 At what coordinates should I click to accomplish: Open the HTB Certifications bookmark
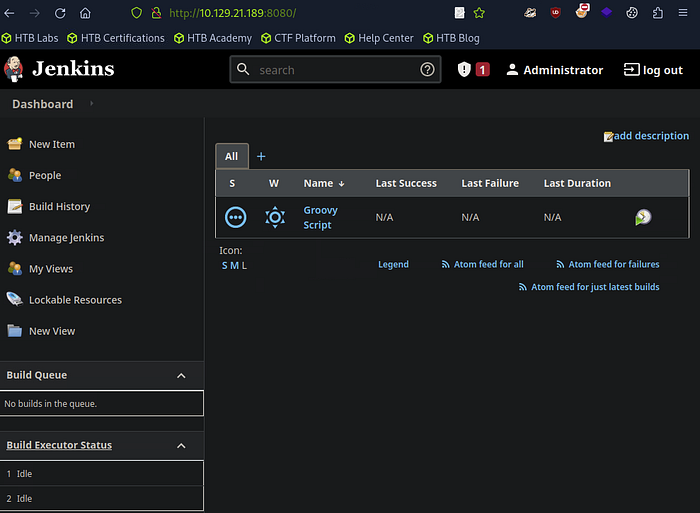tap(116, 38)
